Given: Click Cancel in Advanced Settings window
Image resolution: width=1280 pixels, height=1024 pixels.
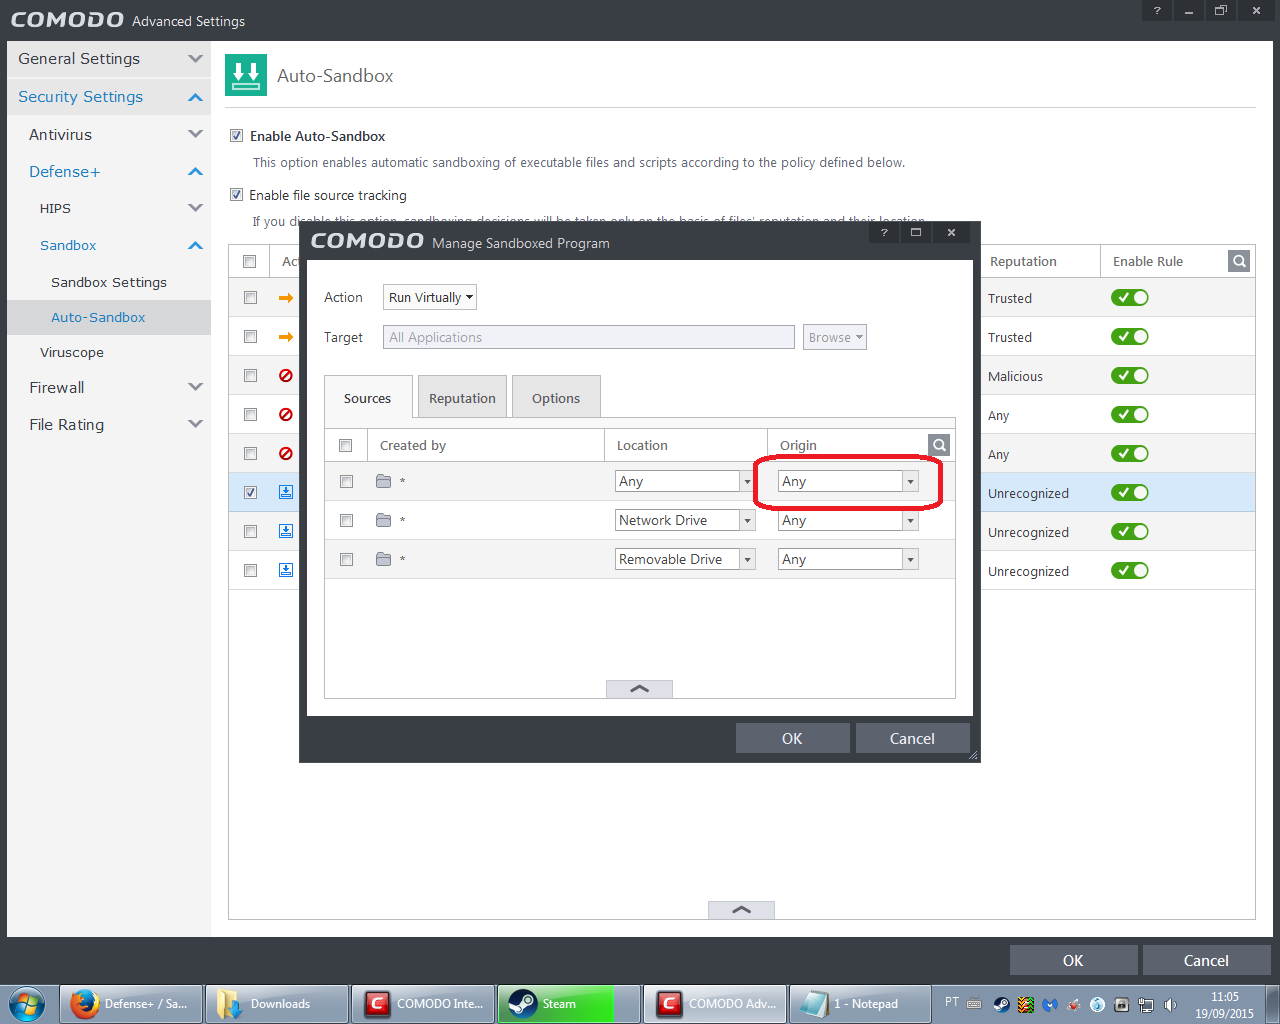Looking at the screenshot, I should point(1206,960).
